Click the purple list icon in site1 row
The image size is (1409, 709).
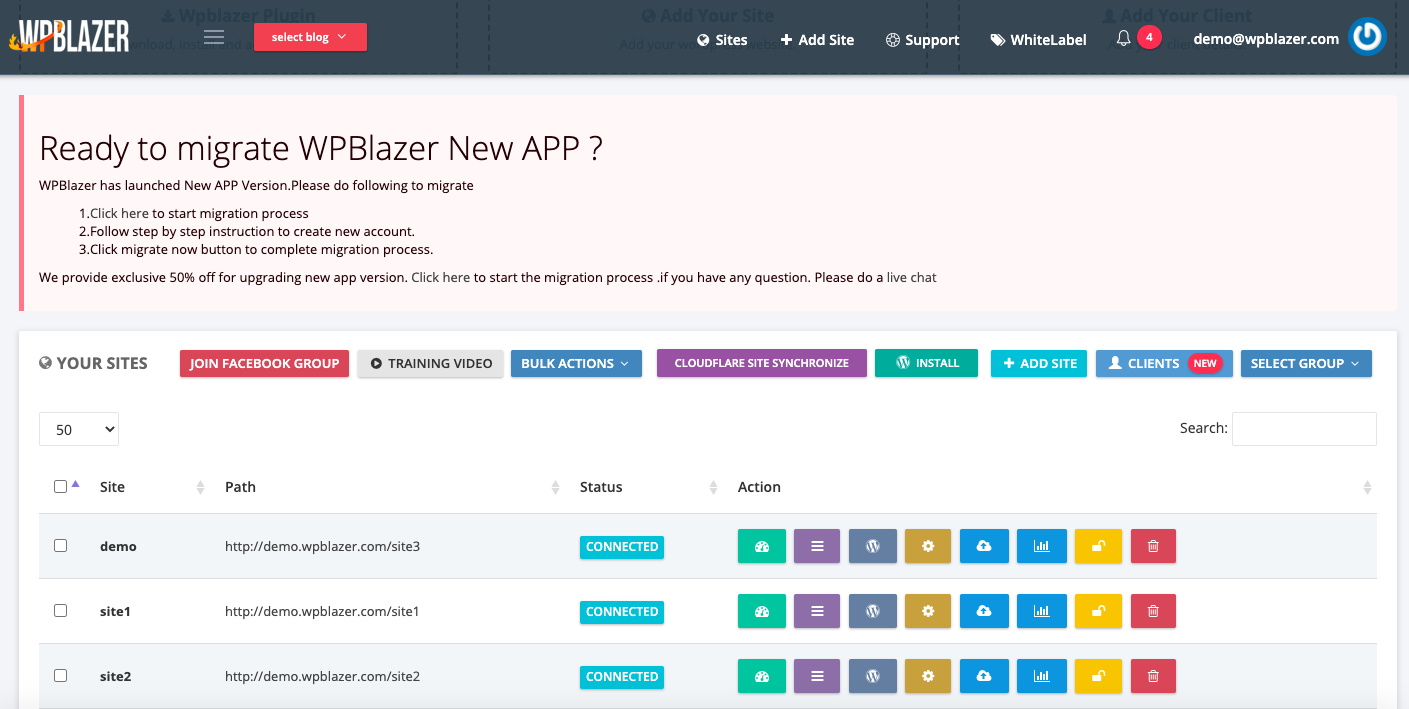tap(818, 611)
